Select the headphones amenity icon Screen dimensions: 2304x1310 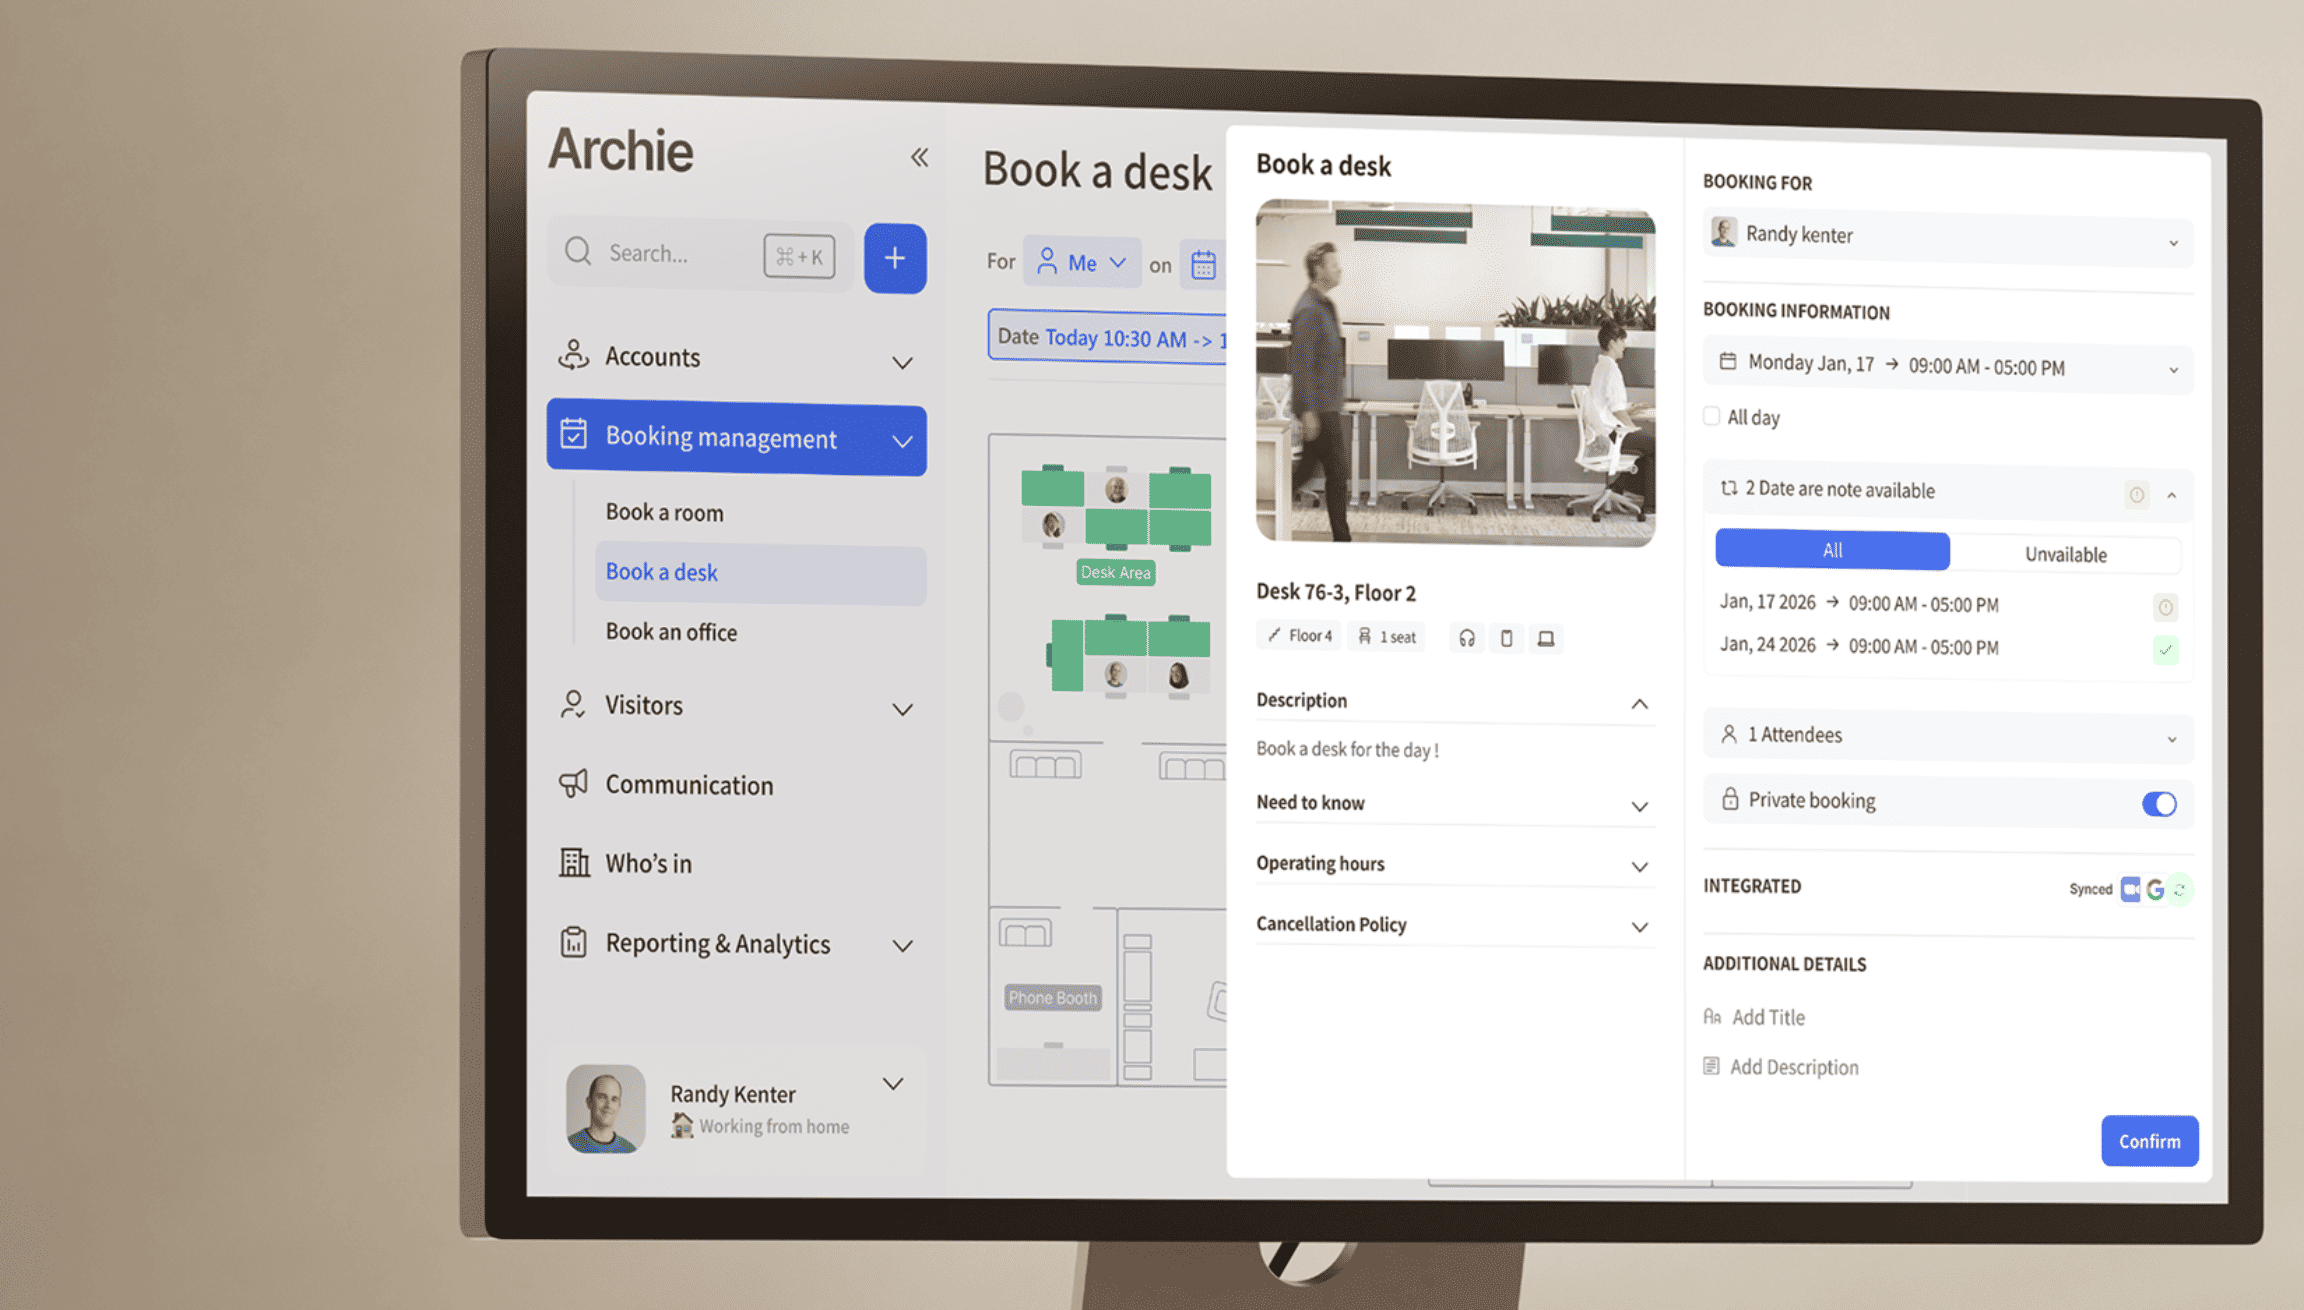tap(1466, 637)
